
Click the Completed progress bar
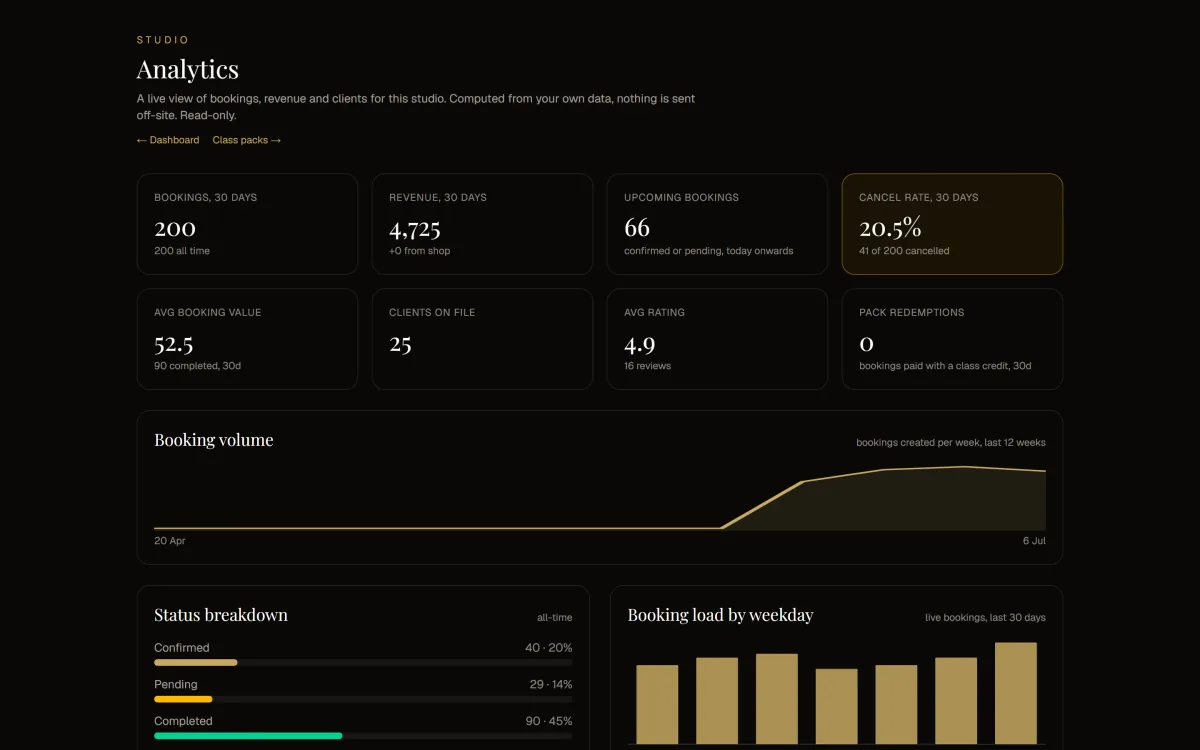click(x=363, y=735)
